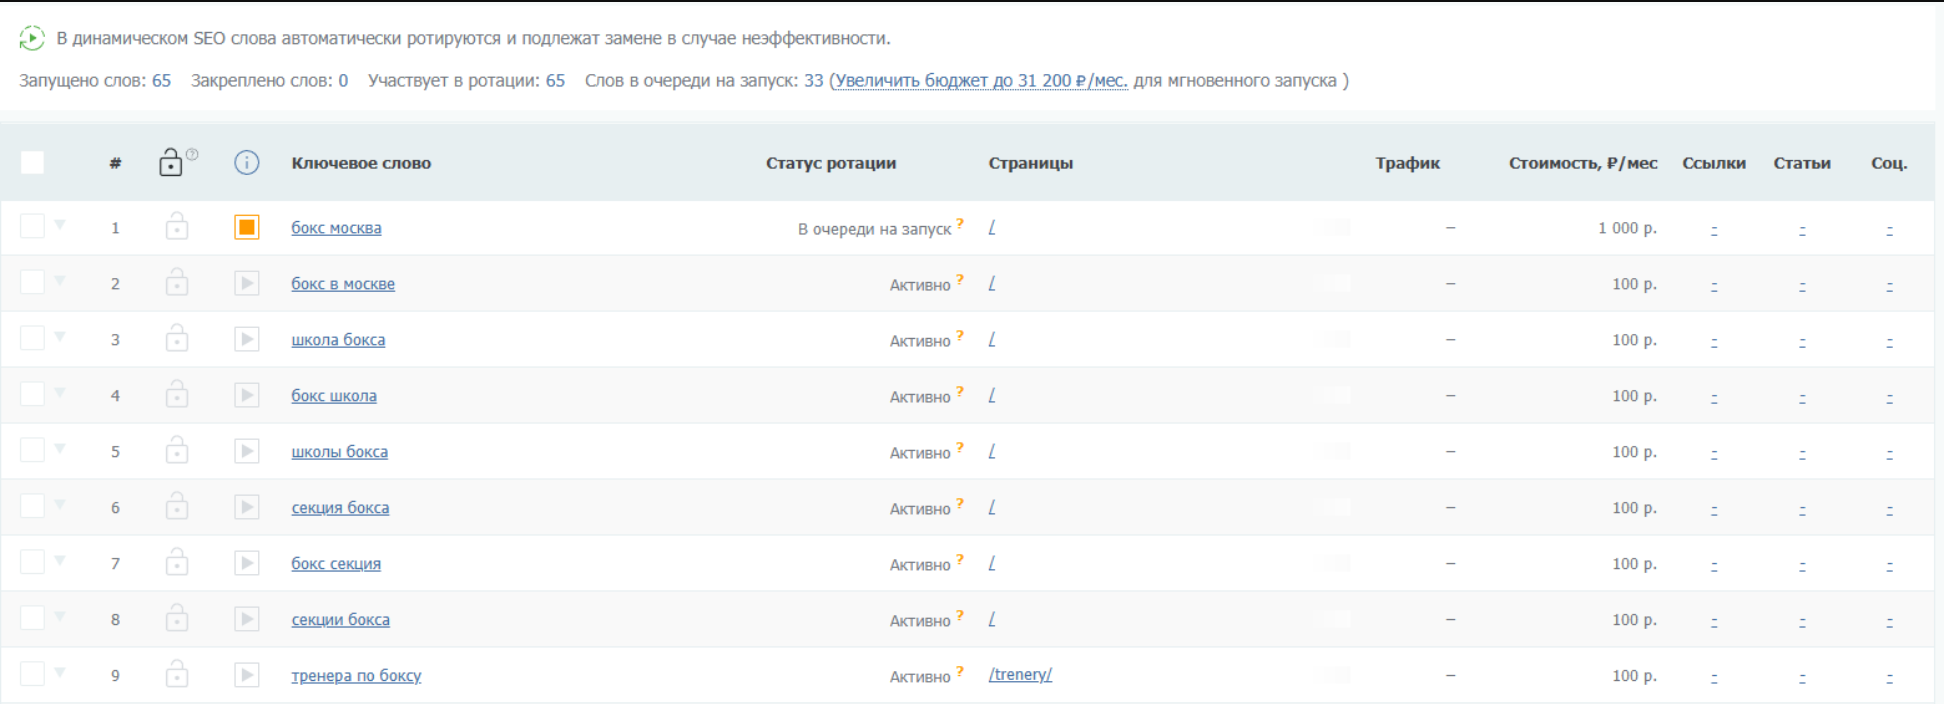This screenshot has height=704, width=1944.
Task: Open keyword link школа бокса
Action: click(x=338, y=340)
